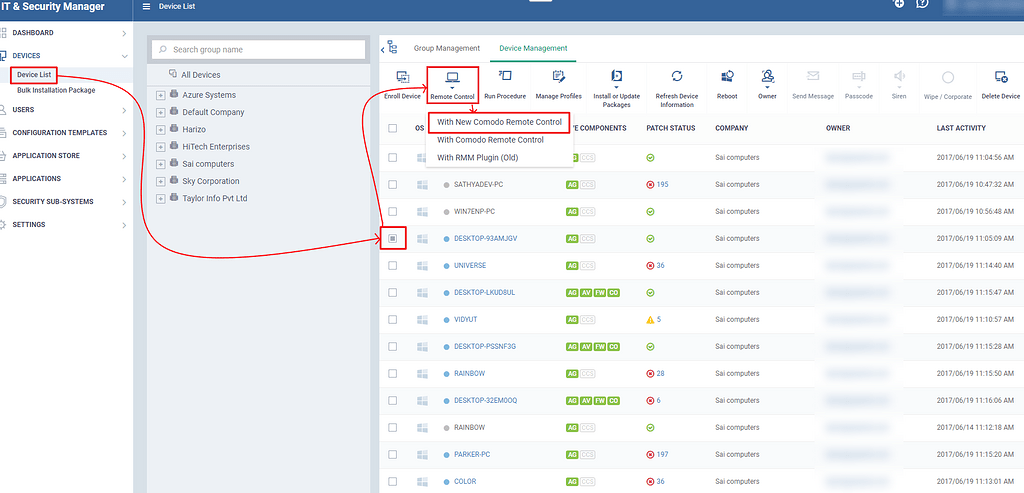Viewport: 1024px width, 493px height.
Task: Open the PARKER-PC device link
Action: (x=472, y=454)
